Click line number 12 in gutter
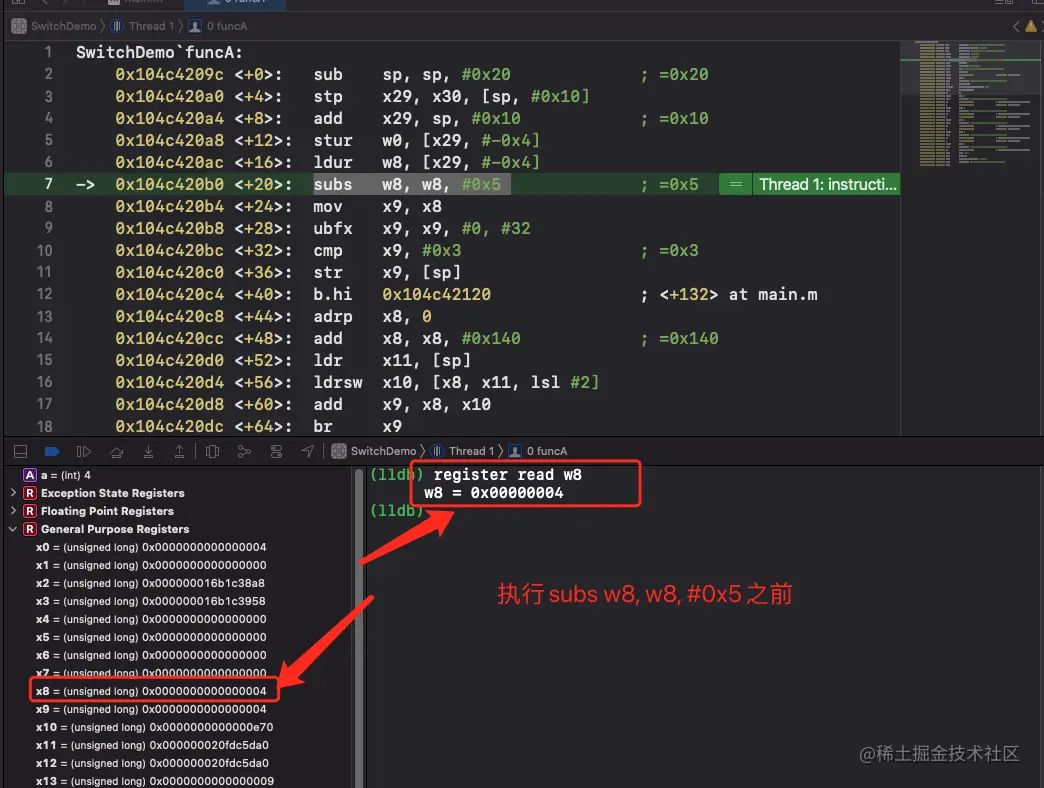1044x788 pixels. [45, 294]
